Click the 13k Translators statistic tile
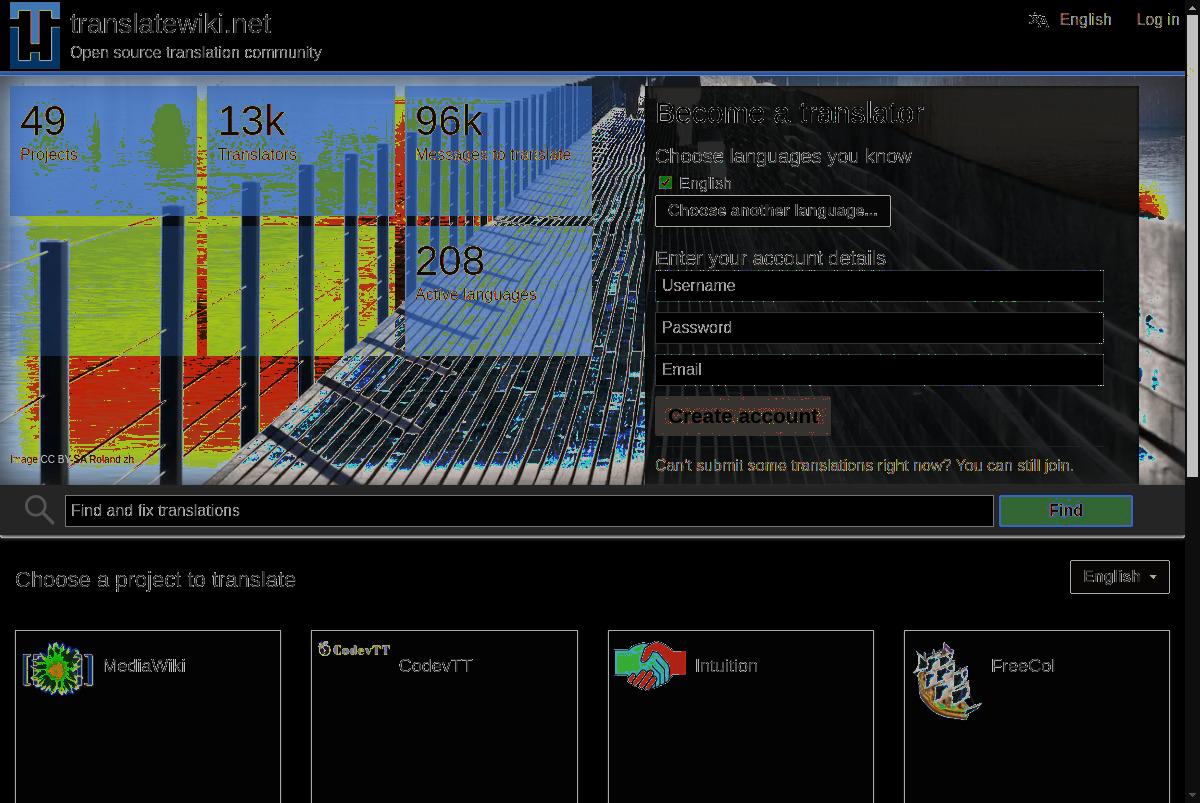This screenshot has height=803, width=1200. click(301, 151)
